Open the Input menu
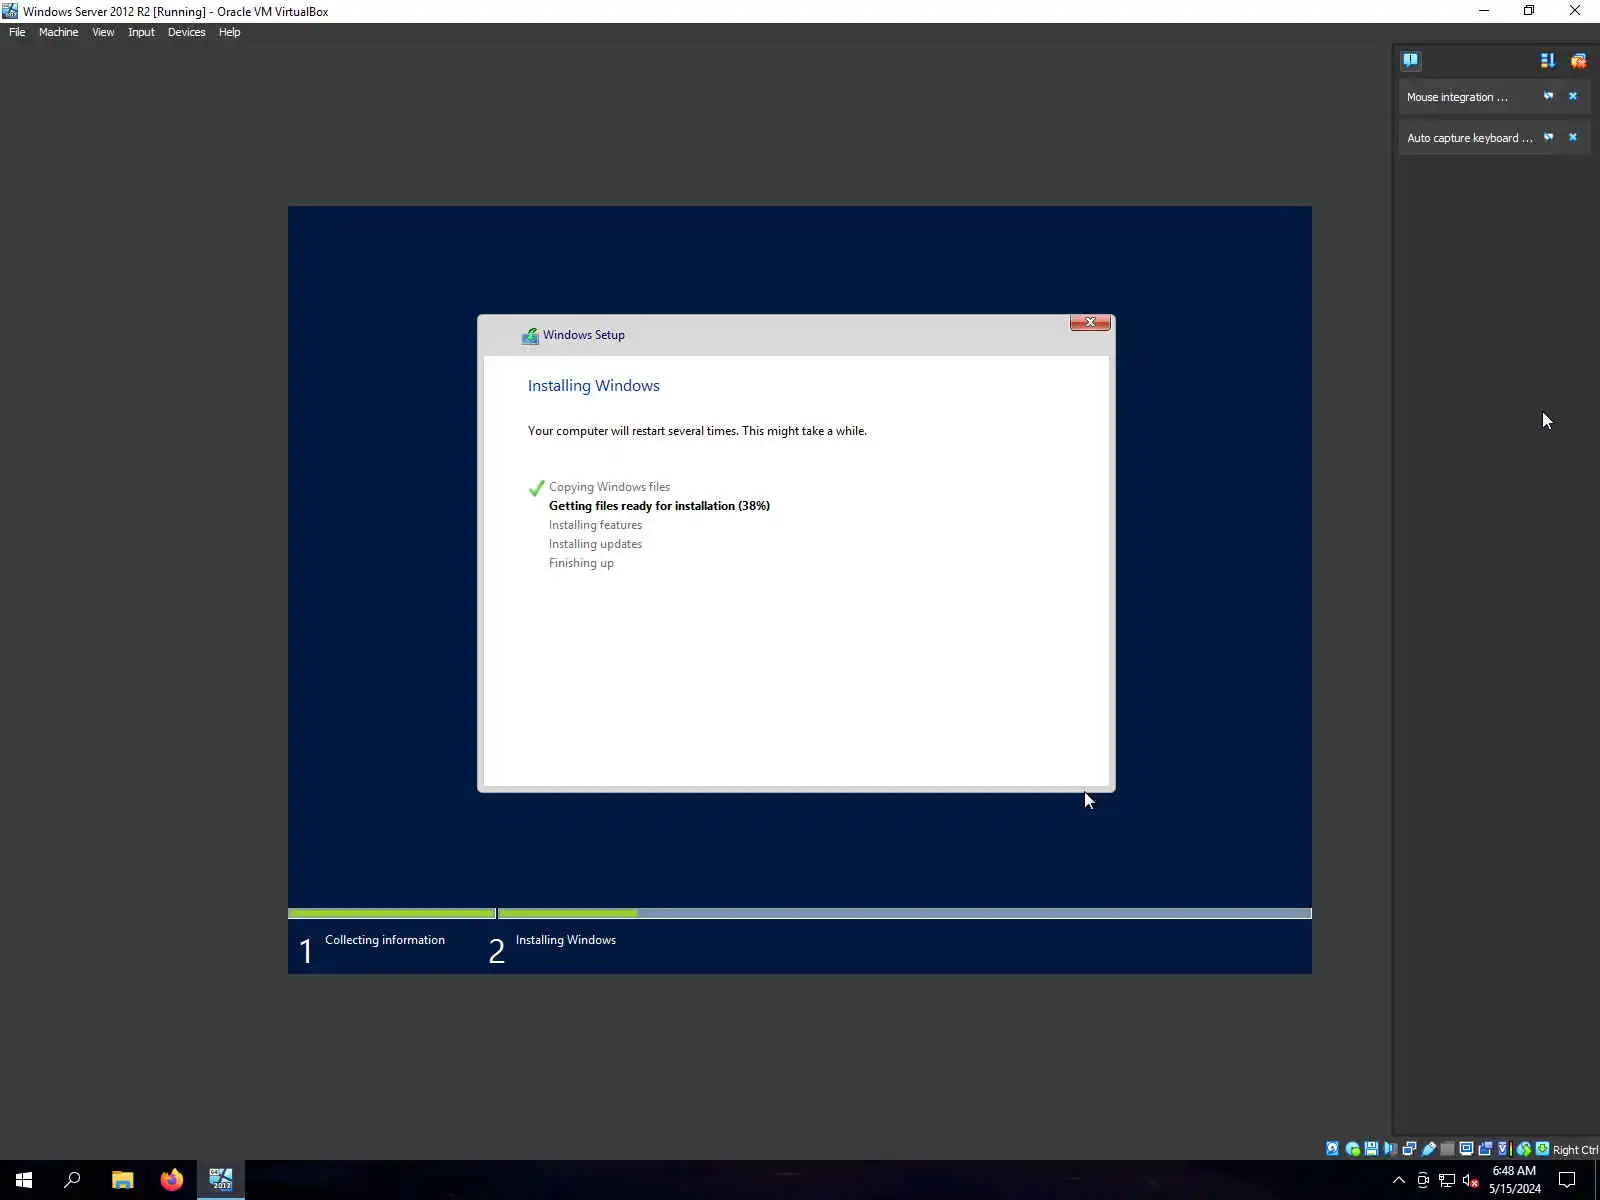 (141, 32)
